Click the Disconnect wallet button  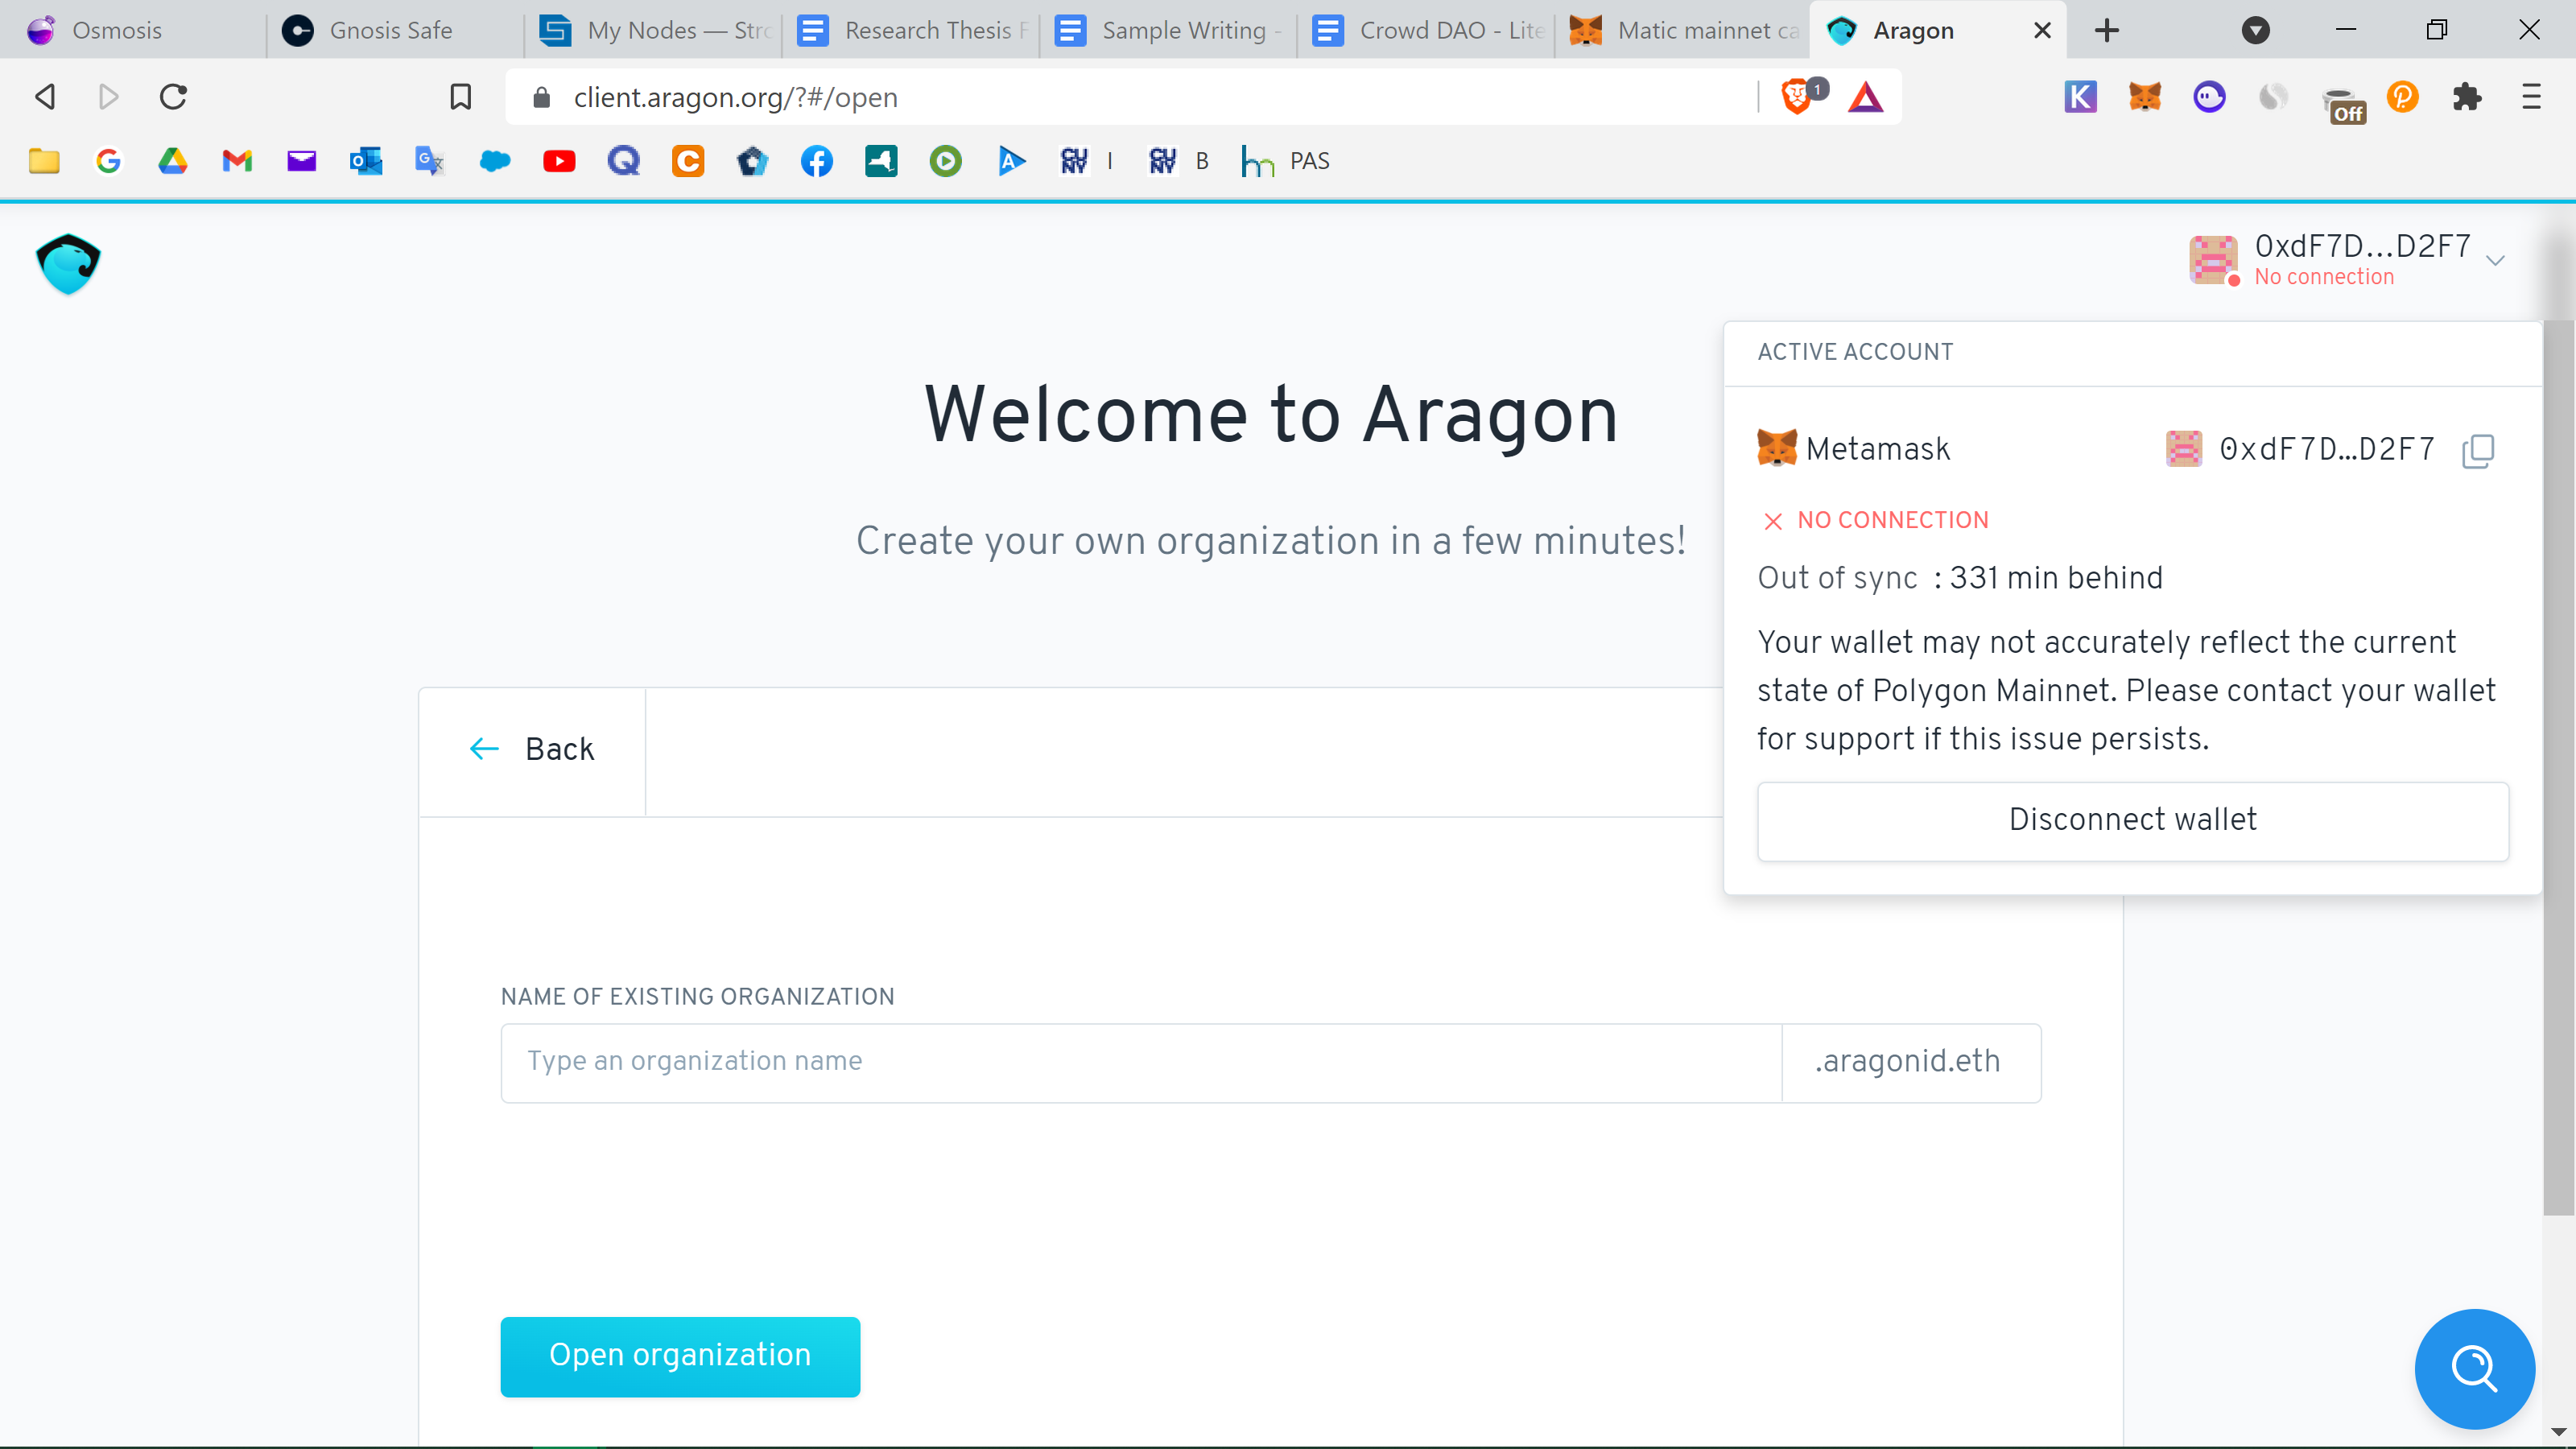click(x=2132, y=819)
